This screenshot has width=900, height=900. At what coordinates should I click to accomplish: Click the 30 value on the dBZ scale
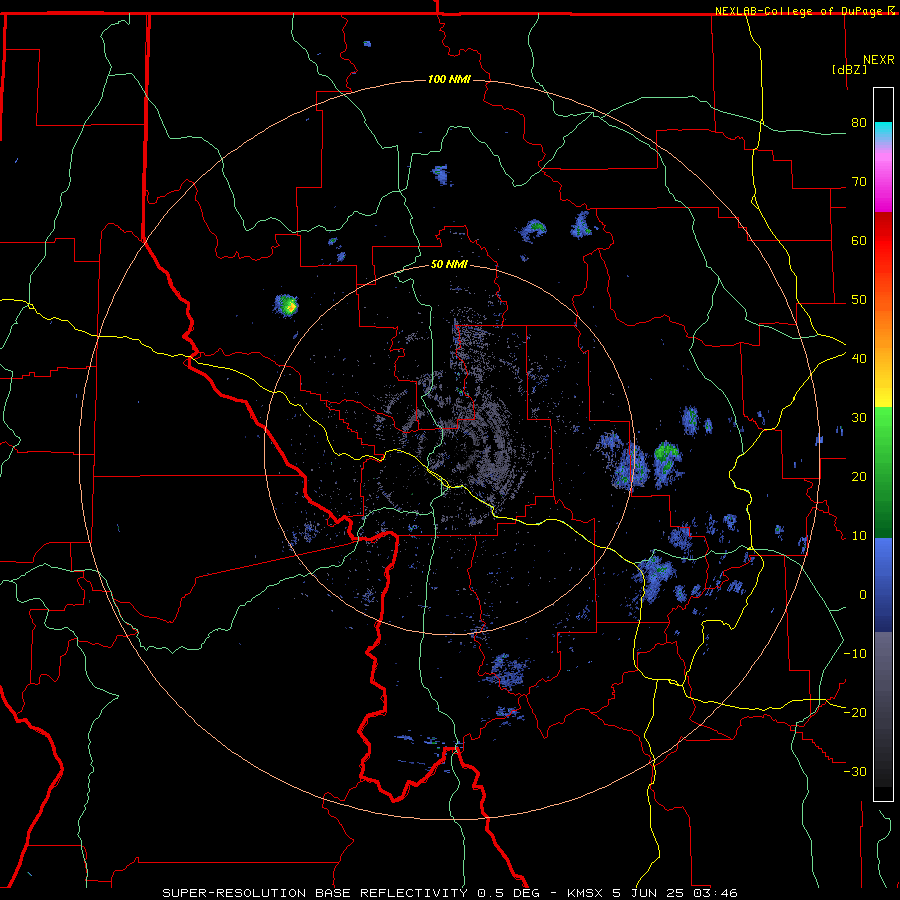pos(859,418)
